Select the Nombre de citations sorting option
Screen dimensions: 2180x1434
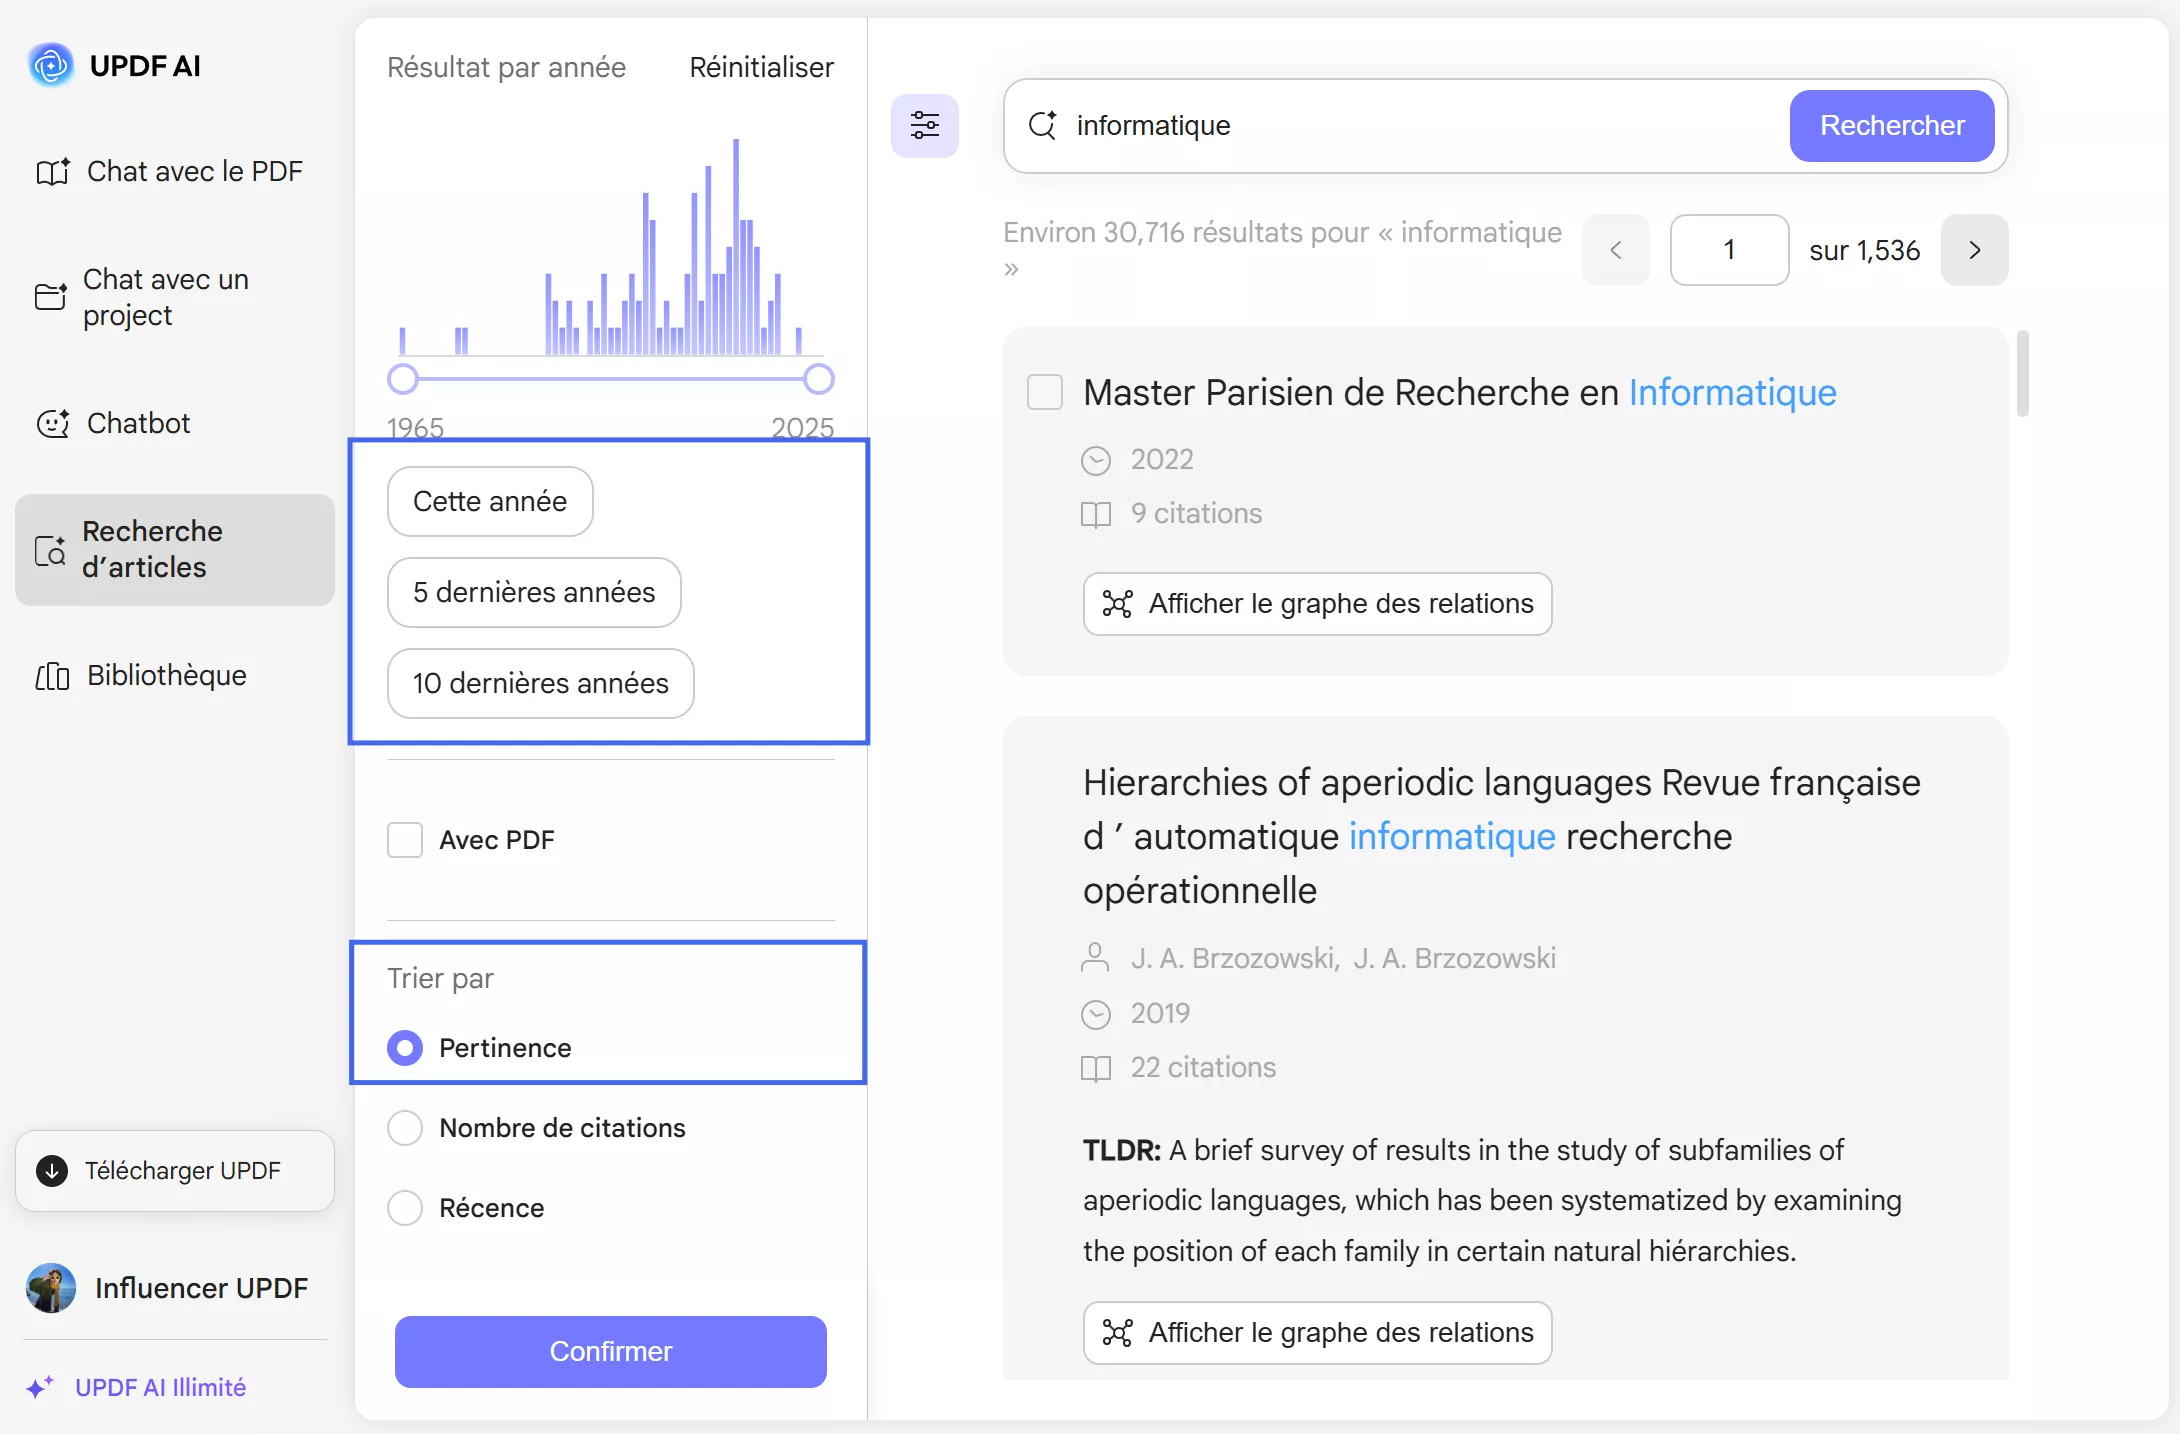(x=405, y=1128)
